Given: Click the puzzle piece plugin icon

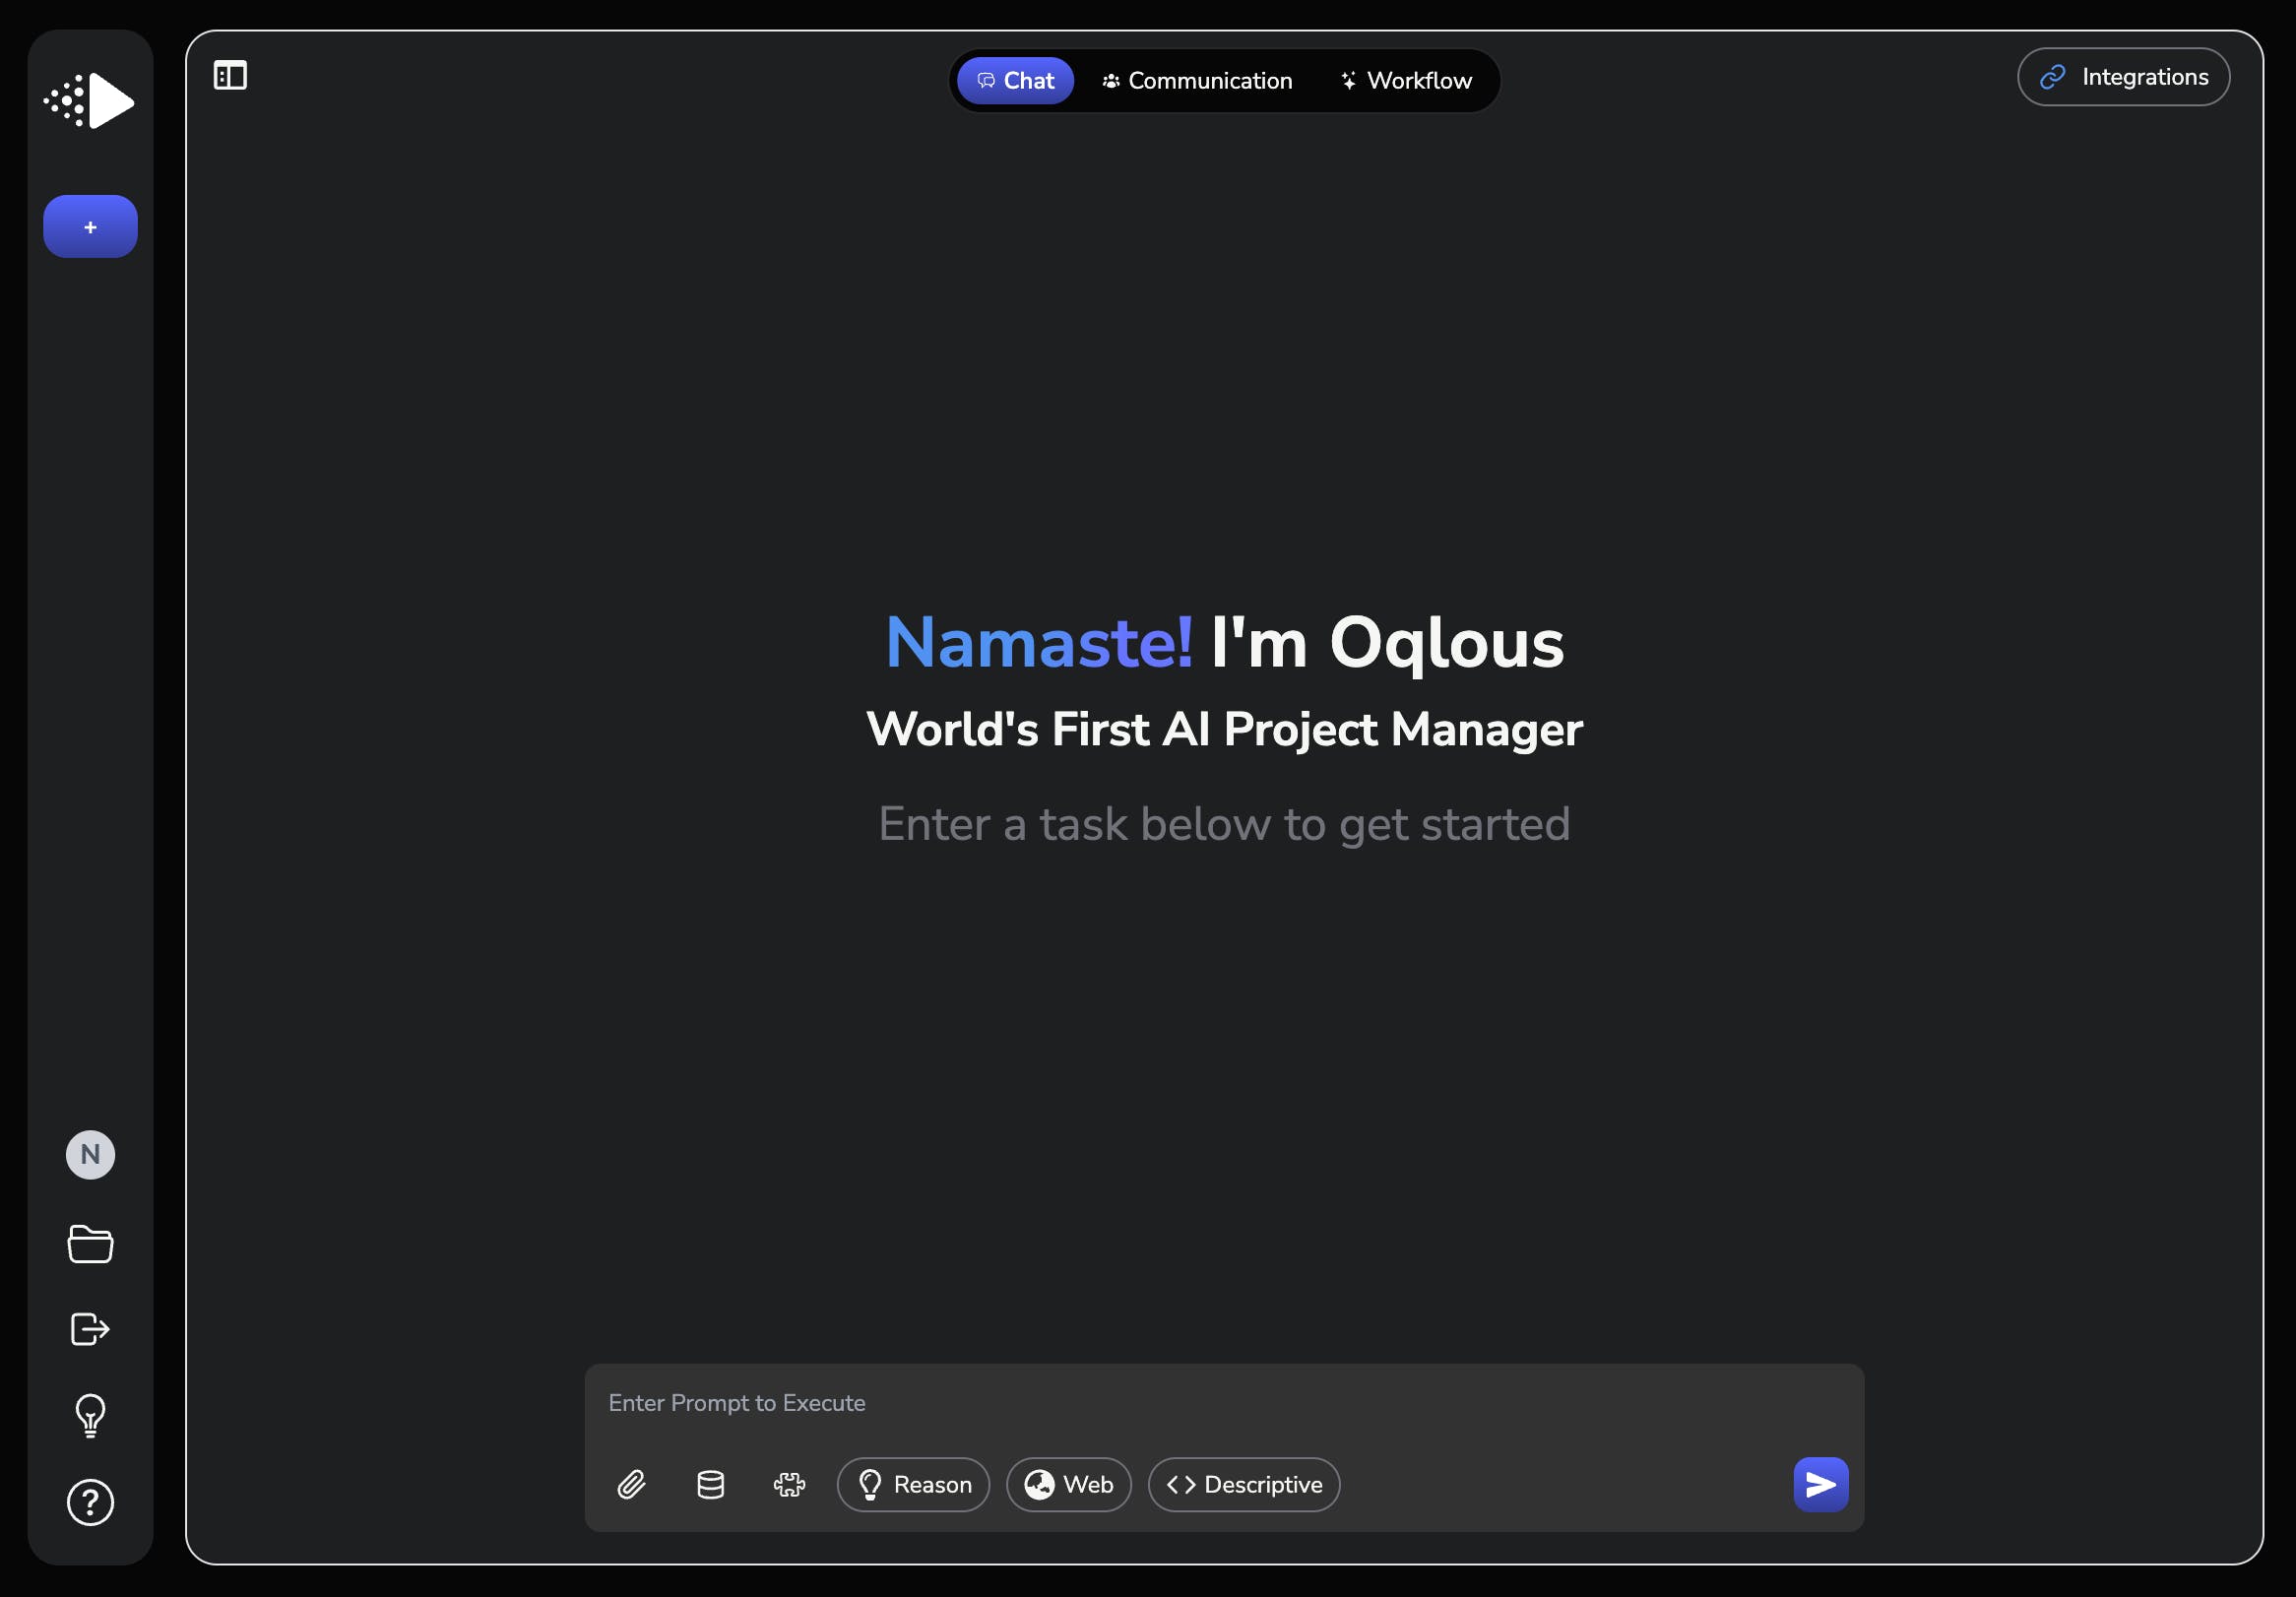Looking at the screenshot, I should point(789,1485).
